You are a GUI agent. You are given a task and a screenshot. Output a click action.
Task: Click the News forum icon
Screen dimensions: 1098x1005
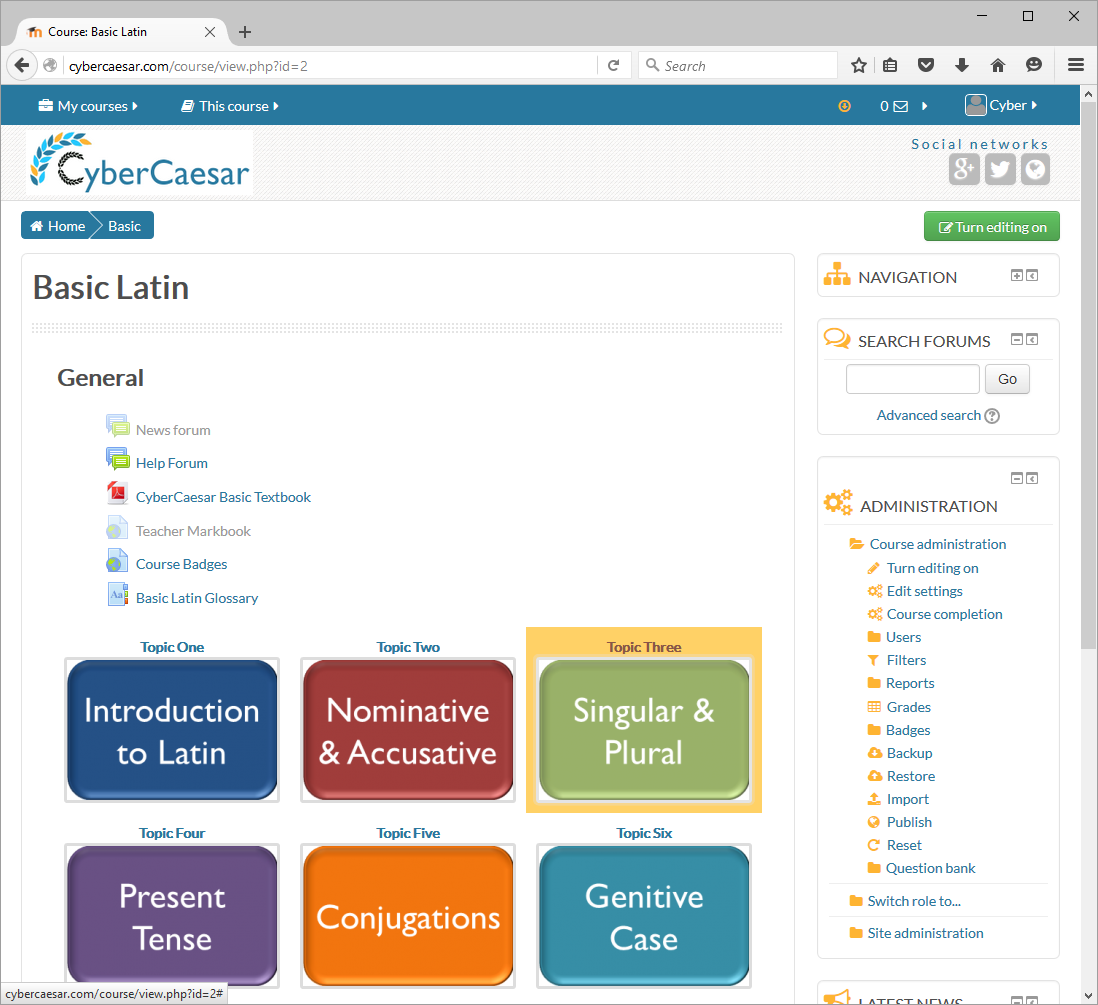coord(117,426)
